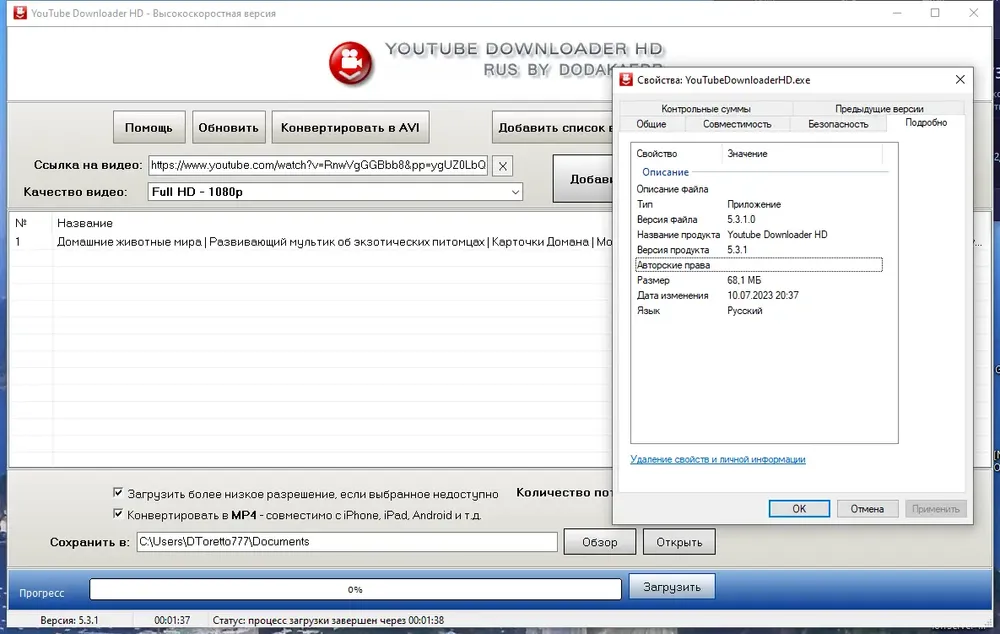Start the download with Загрузить button
This screenshot has height=634, width=1000.
(672, 587)
